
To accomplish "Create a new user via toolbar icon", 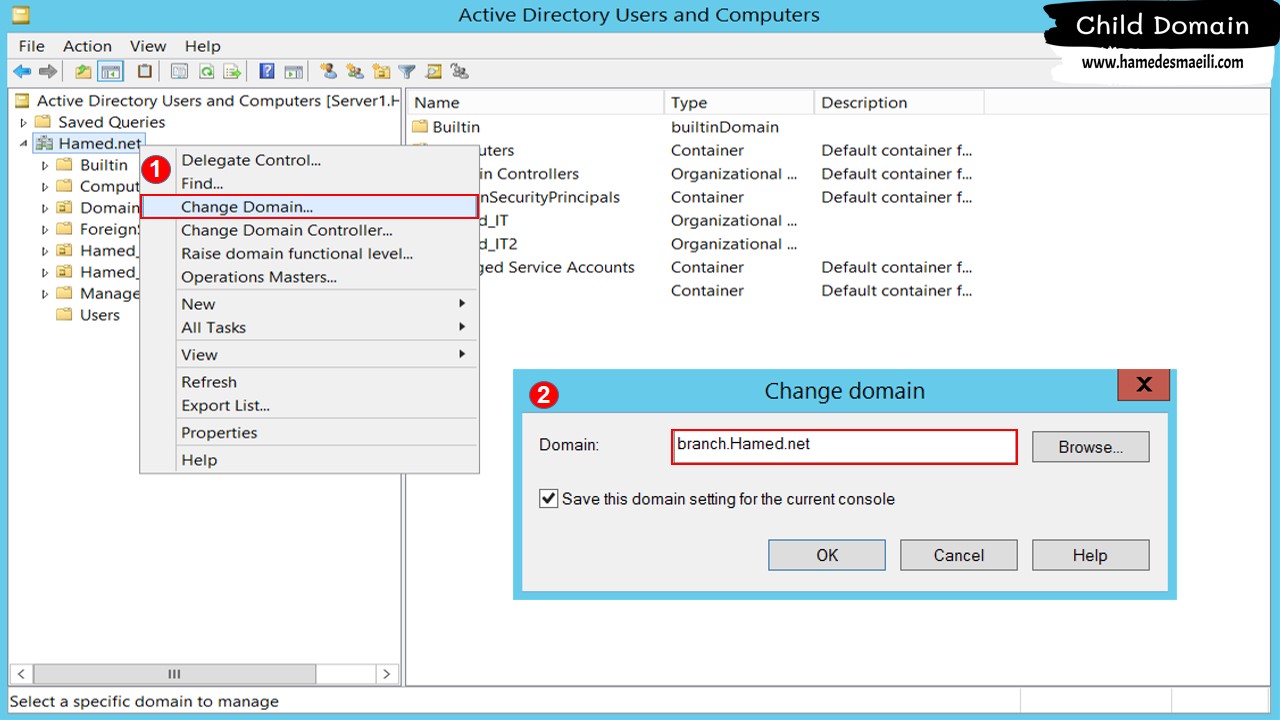I will coord(328,71).
